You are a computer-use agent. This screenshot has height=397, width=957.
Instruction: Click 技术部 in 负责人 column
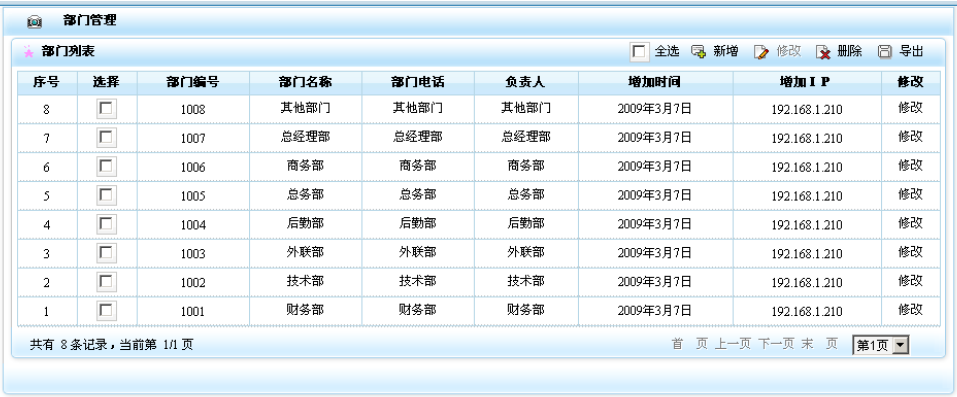[525, 281]
